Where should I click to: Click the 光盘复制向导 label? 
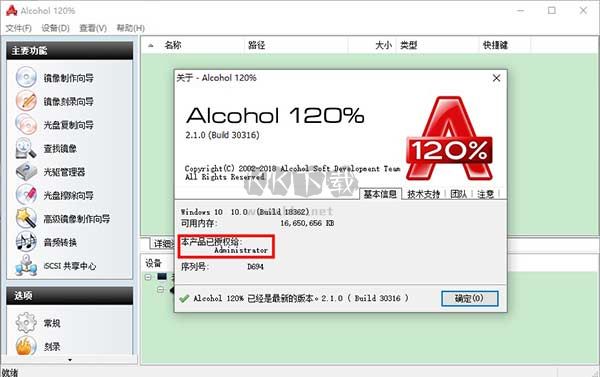tap(68, 125)
